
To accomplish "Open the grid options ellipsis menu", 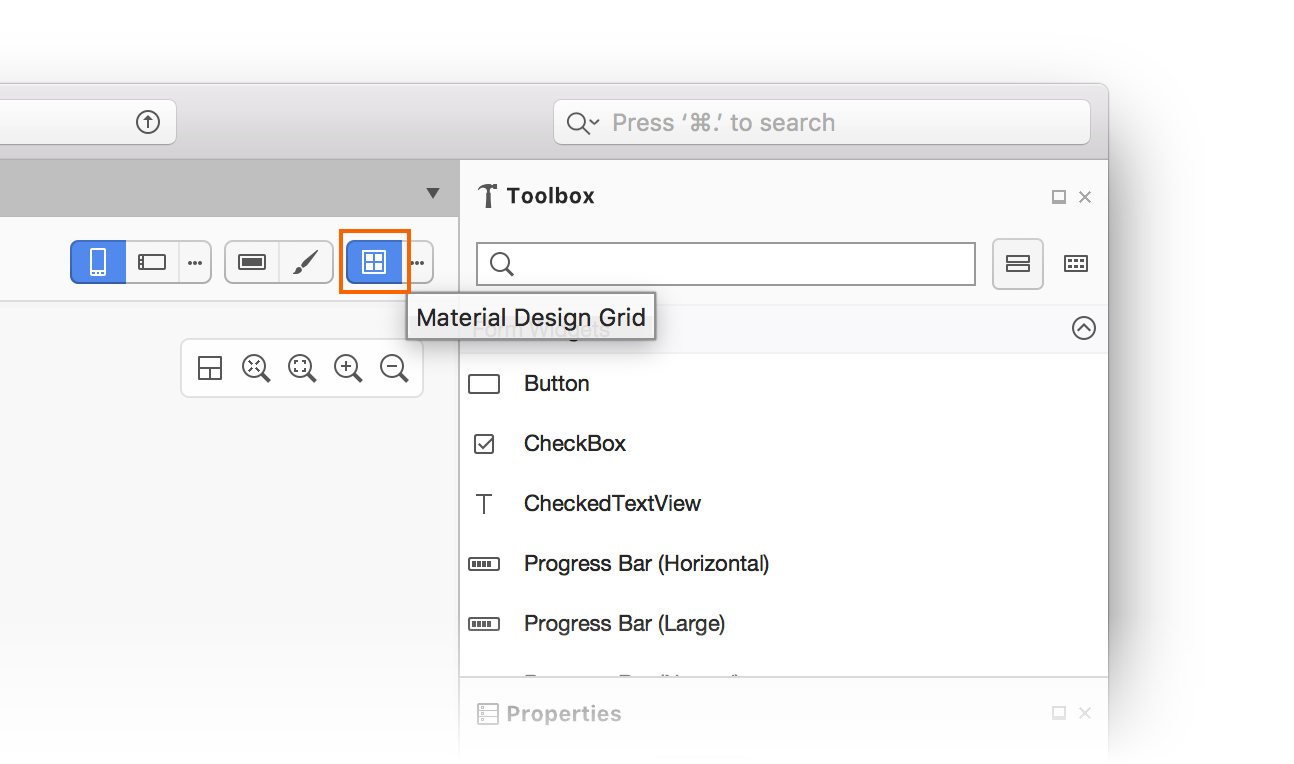I will (x=418, y=262).
